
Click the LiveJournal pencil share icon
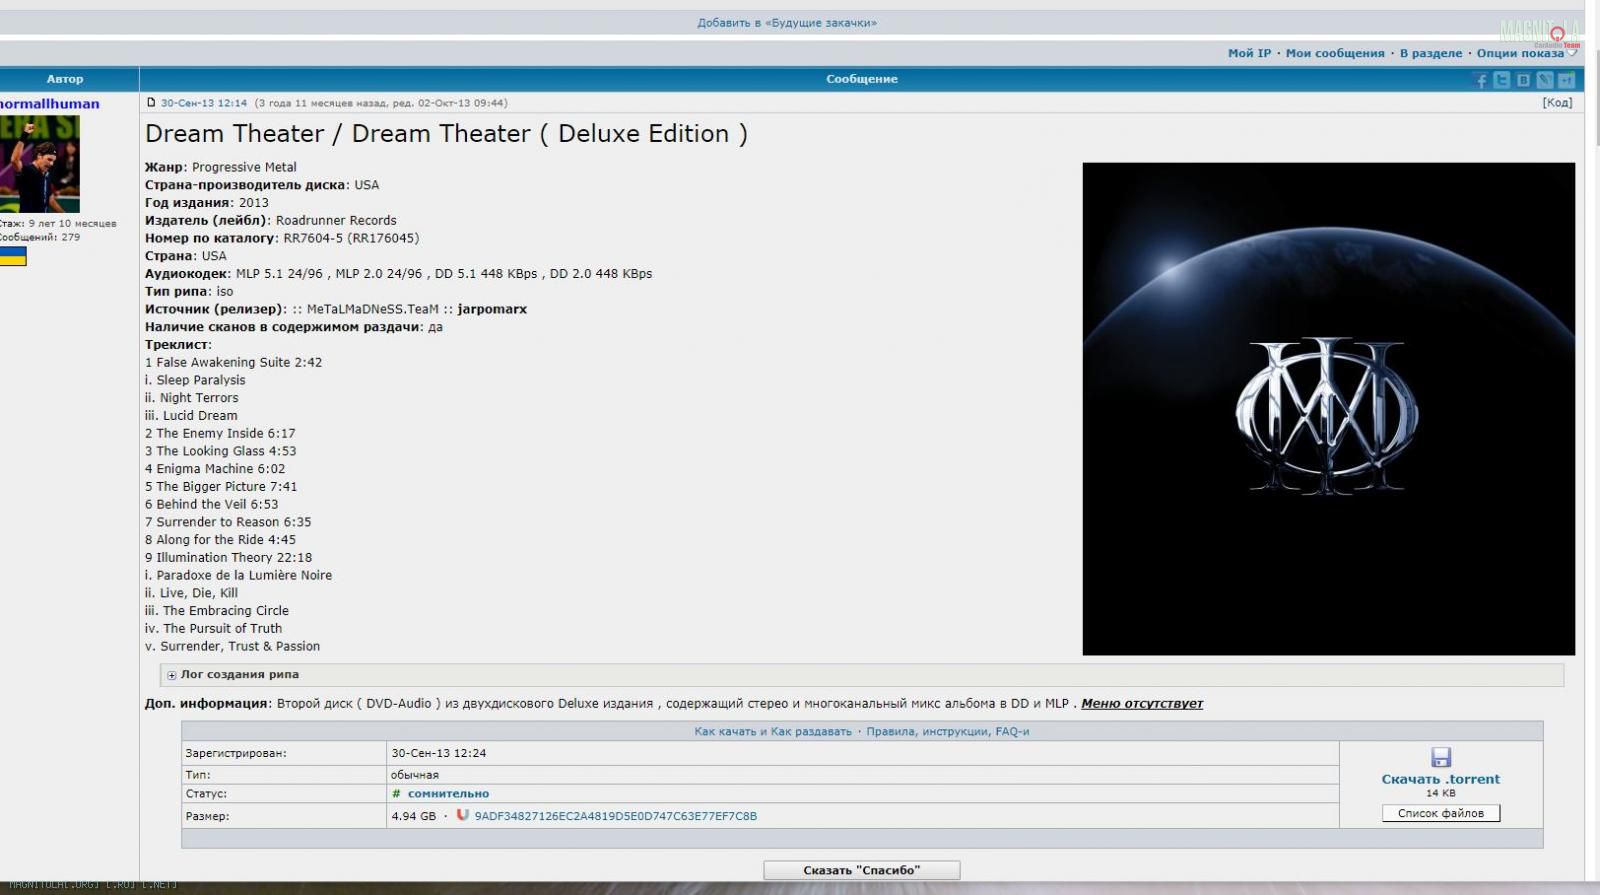click(x=1545, y=80)
